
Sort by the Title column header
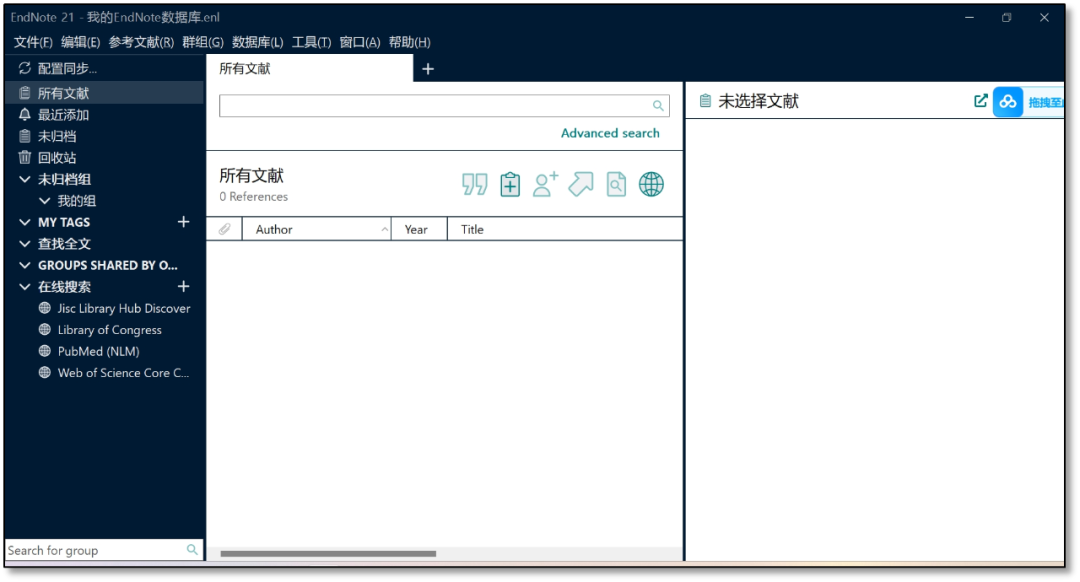click(565, 229)
